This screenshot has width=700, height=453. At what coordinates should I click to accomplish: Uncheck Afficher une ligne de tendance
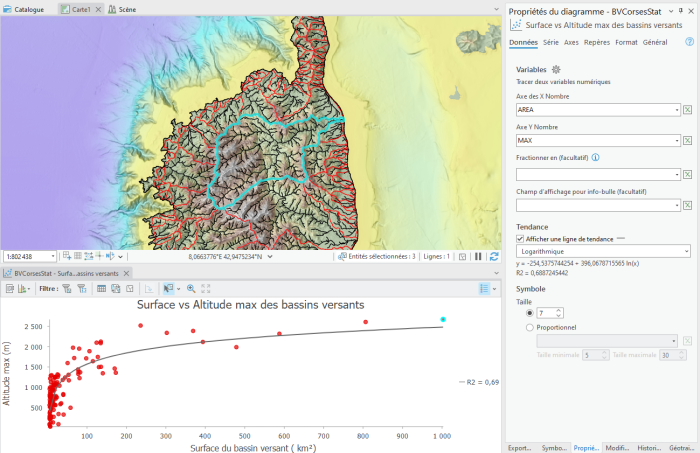click(x=520, y=239)
